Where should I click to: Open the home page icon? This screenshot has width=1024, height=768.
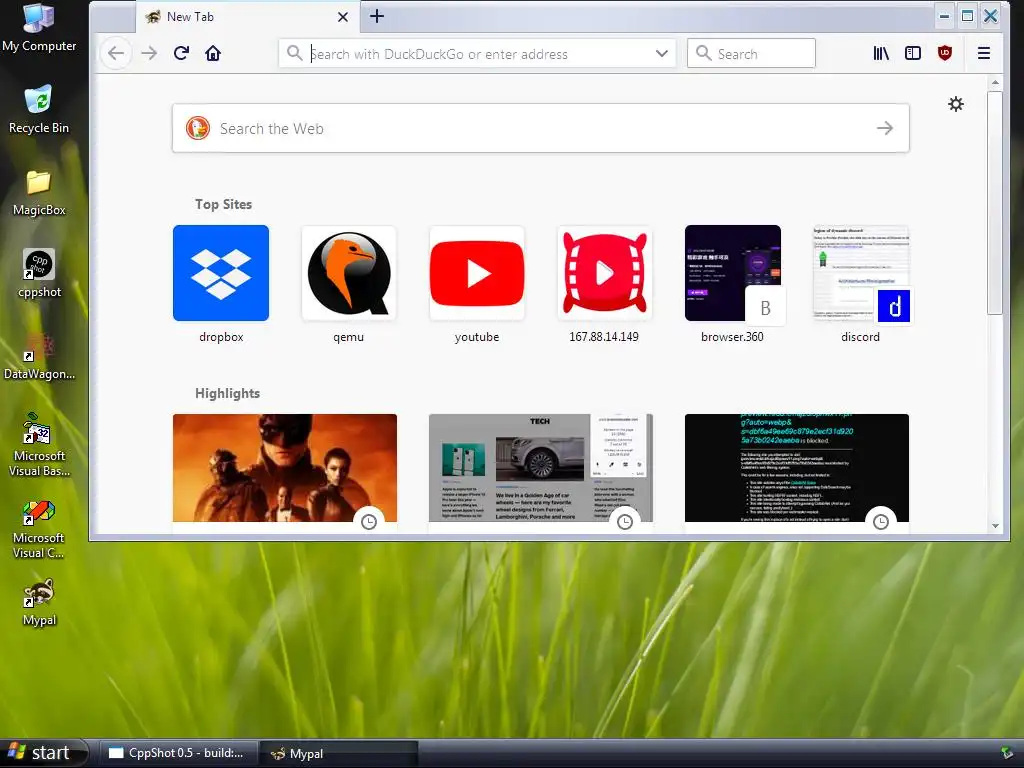[213, 54]
